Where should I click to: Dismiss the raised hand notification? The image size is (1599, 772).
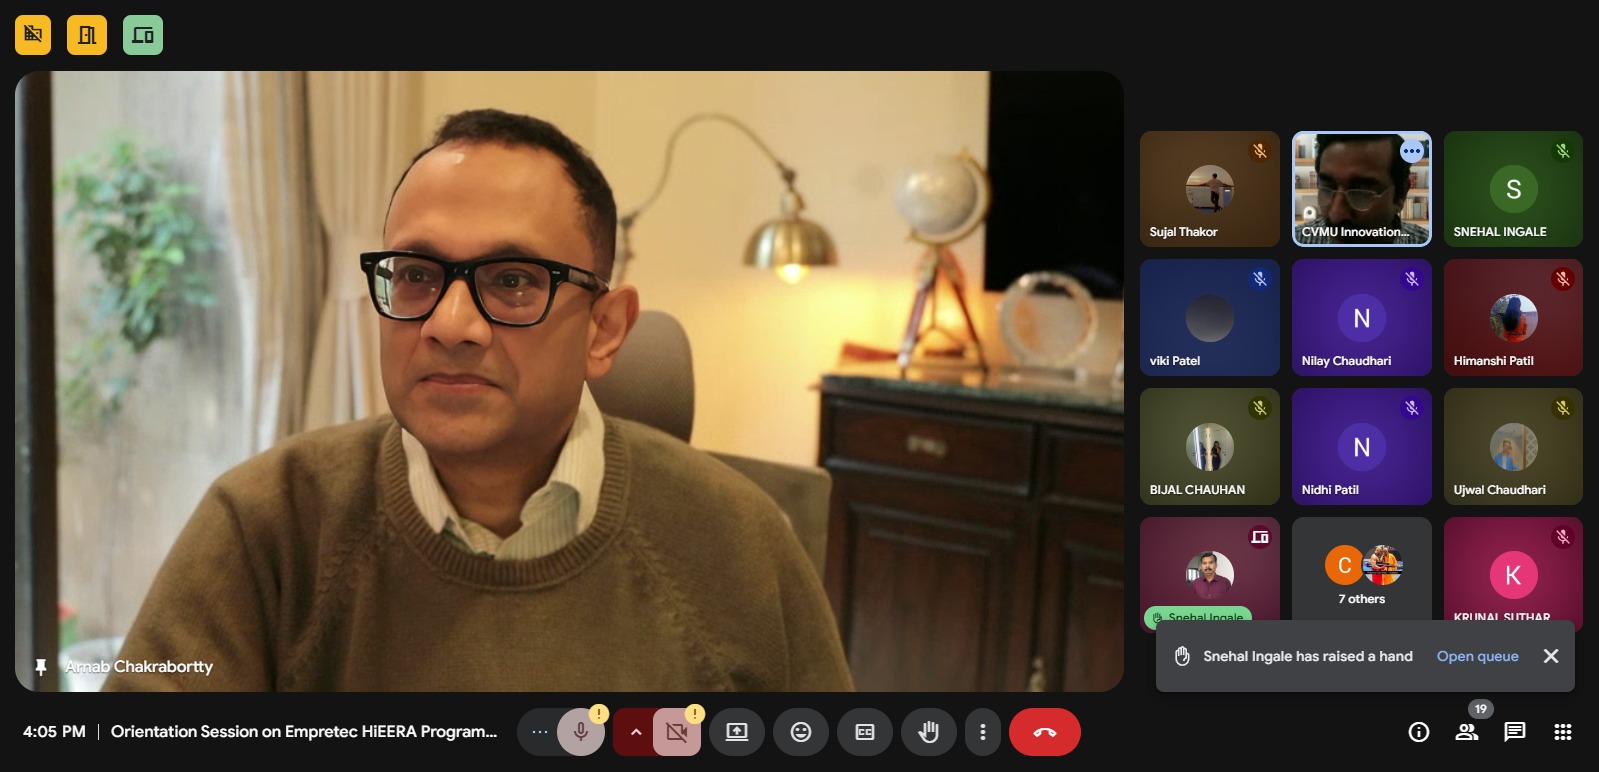point(1551,656)
